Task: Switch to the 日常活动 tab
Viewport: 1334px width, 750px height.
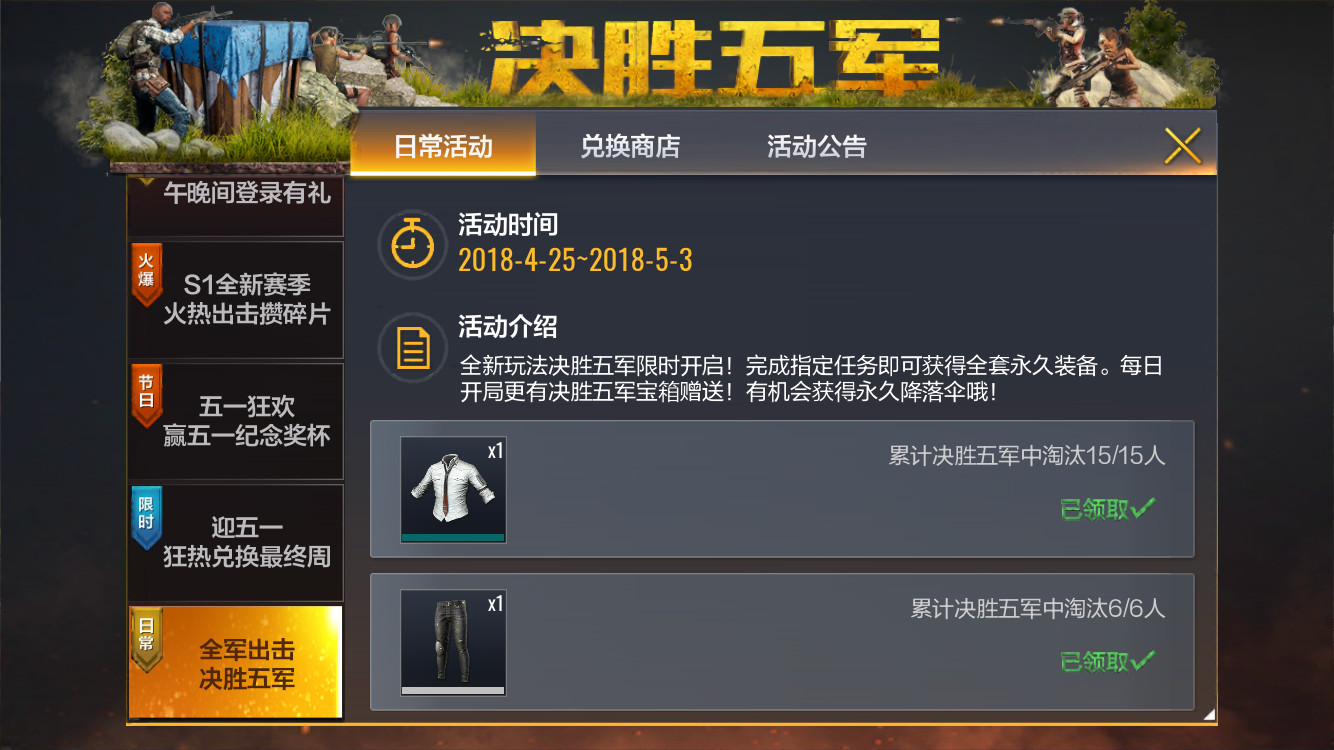Action: pos(443,146)
